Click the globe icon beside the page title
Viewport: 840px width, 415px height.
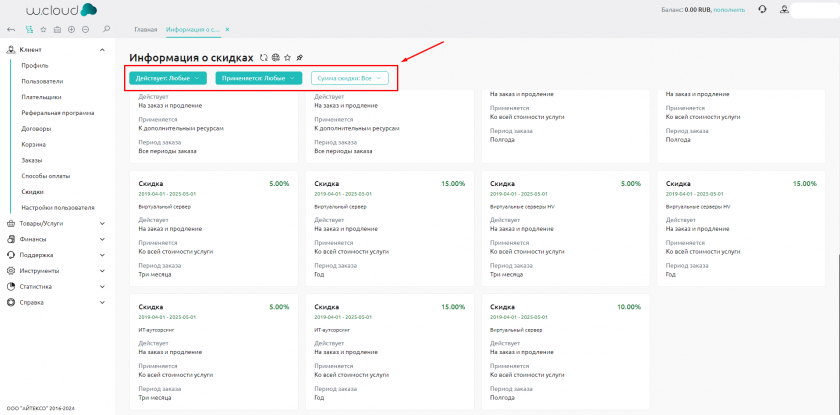(x=275, y=58)
